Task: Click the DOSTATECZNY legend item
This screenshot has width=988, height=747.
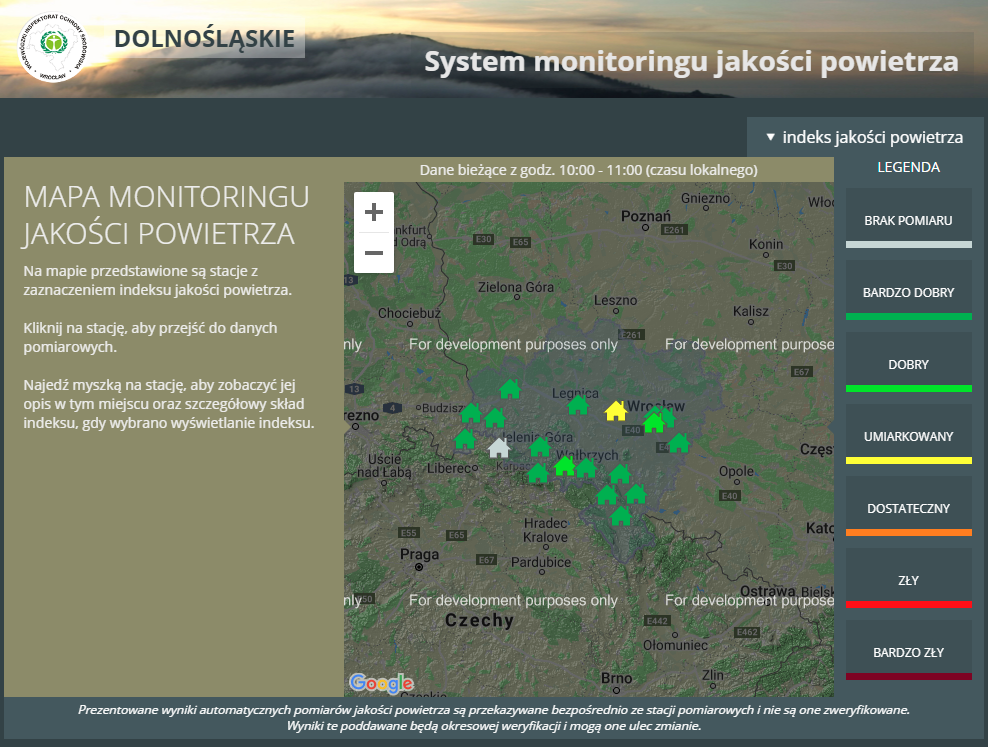Action: 908,508
